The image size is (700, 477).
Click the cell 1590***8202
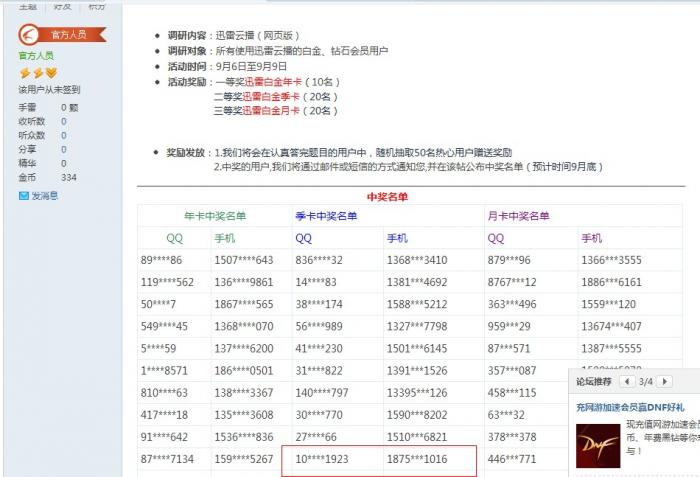click(417, 415)
